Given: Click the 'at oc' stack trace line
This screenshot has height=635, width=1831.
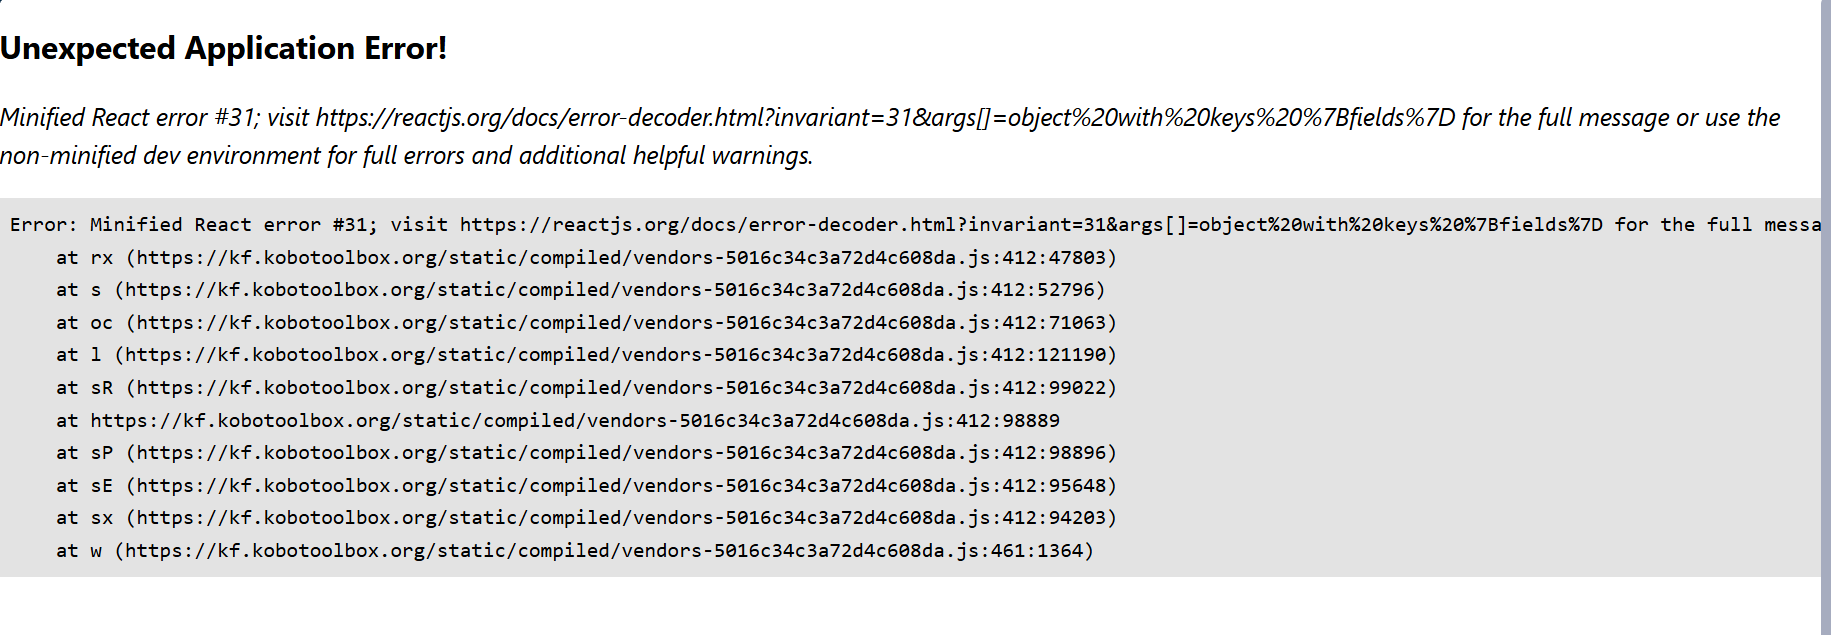Looking at the screenshot, I should click(x=586, y=323).
